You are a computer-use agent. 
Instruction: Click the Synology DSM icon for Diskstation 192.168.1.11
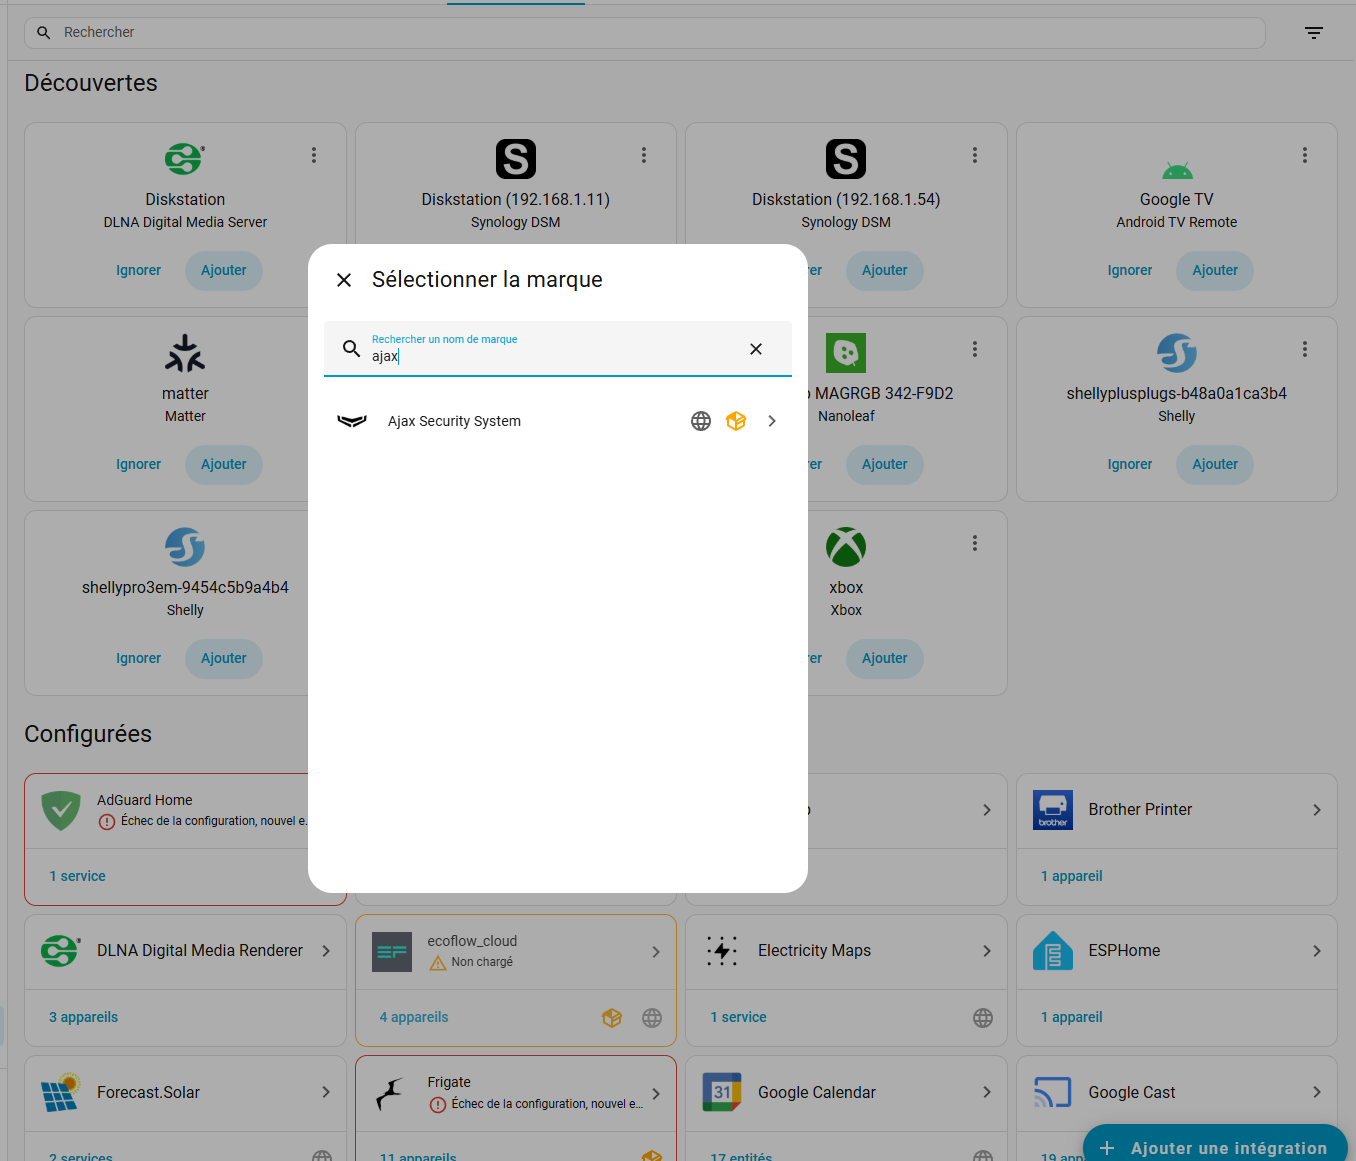(x=515, y=158)
